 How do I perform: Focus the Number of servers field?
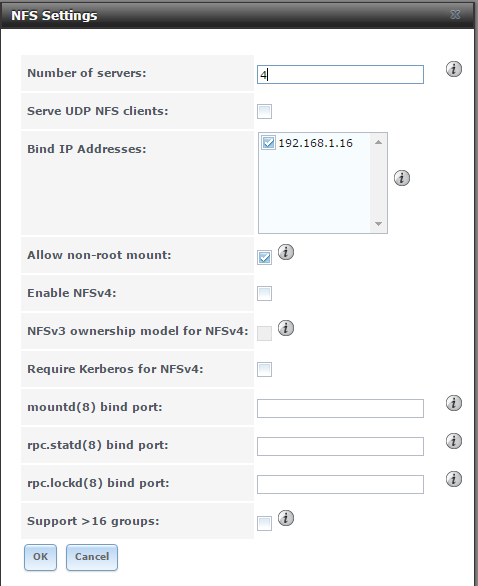pyautogui.click(x=340, y=74)
